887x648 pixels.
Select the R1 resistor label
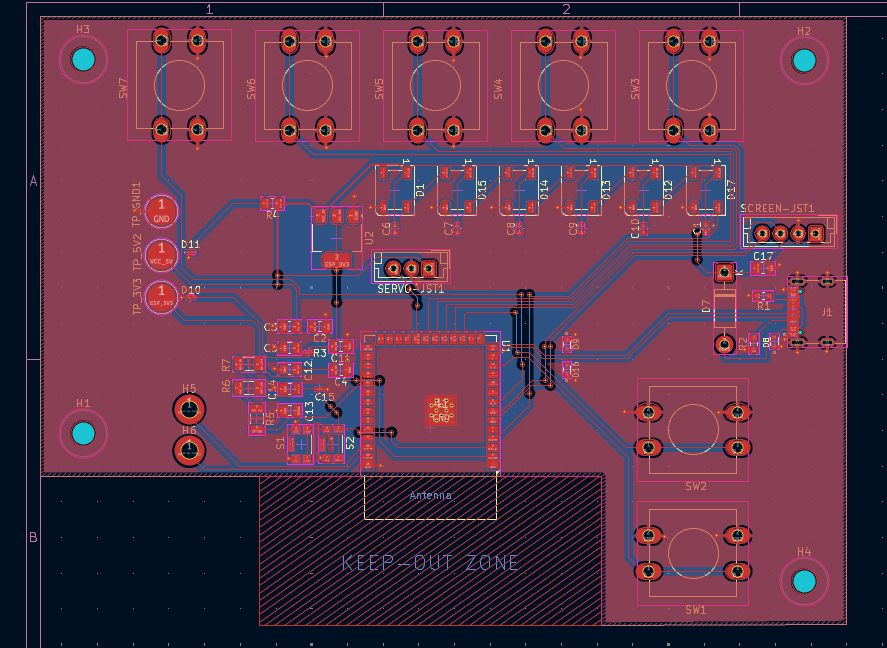click(x=764, y=306)
